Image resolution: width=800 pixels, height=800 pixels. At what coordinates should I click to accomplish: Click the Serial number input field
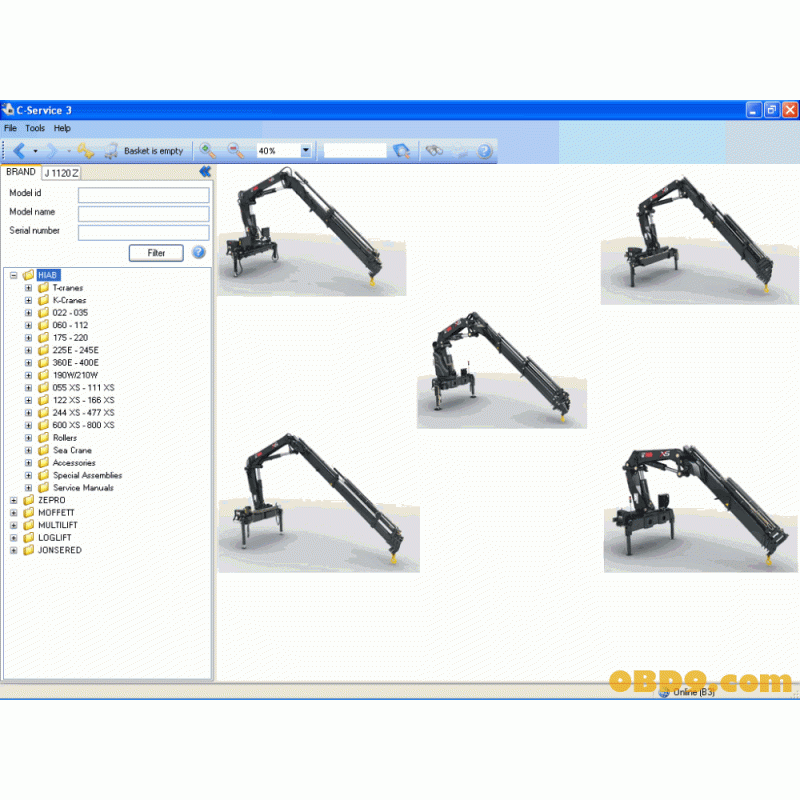pos(143,233)
